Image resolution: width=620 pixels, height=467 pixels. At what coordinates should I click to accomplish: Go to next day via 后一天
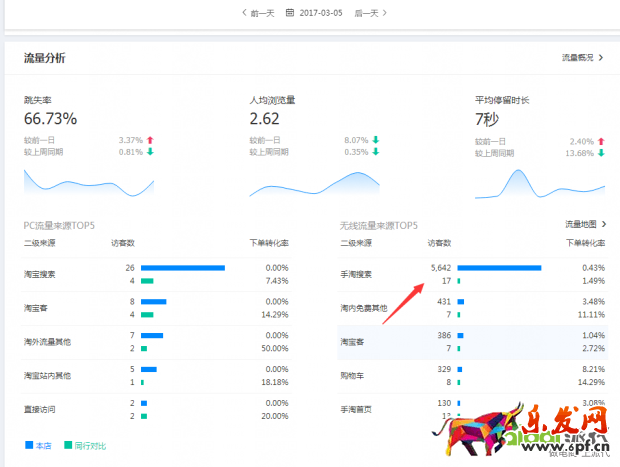click(x=366, y=13)
